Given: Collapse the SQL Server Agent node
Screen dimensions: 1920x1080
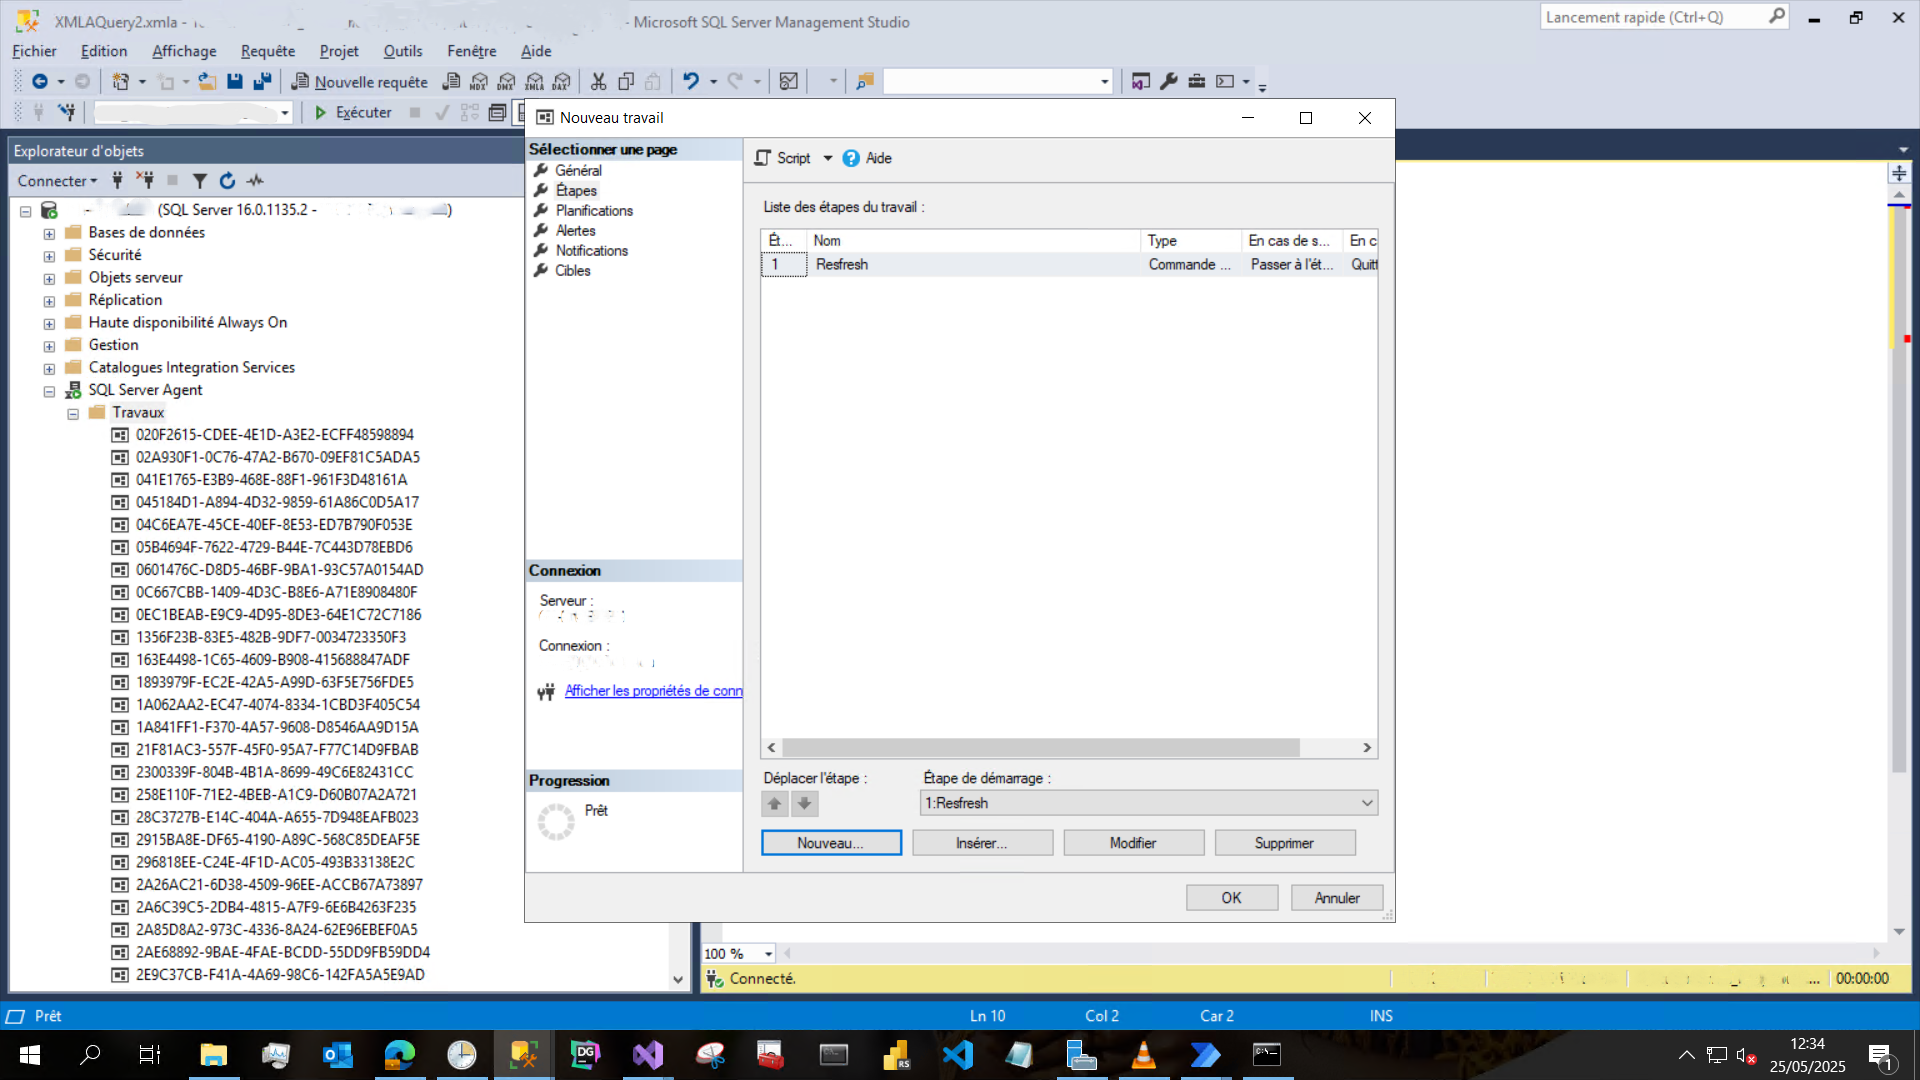Looking at the screenshot, I should pyautogui.click(x=49, y=391).
